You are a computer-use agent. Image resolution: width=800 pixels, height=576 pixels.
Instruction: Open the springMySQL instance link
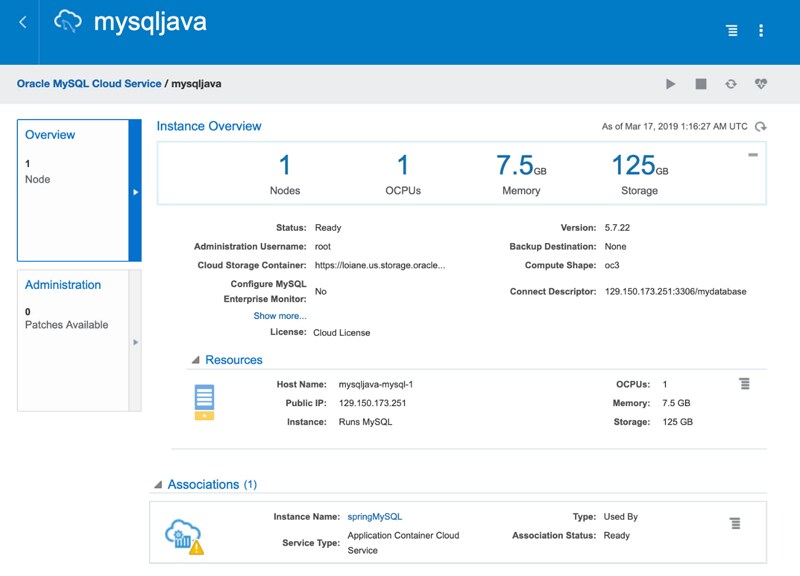(374, 517)
